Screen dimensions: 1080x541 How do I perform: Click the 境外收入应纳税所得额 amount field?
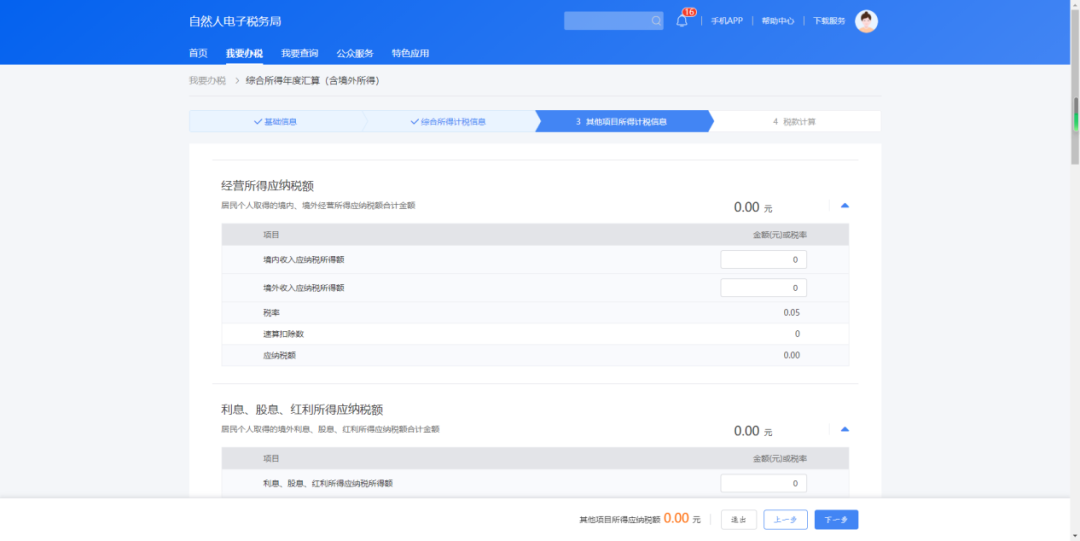(763, 287)
